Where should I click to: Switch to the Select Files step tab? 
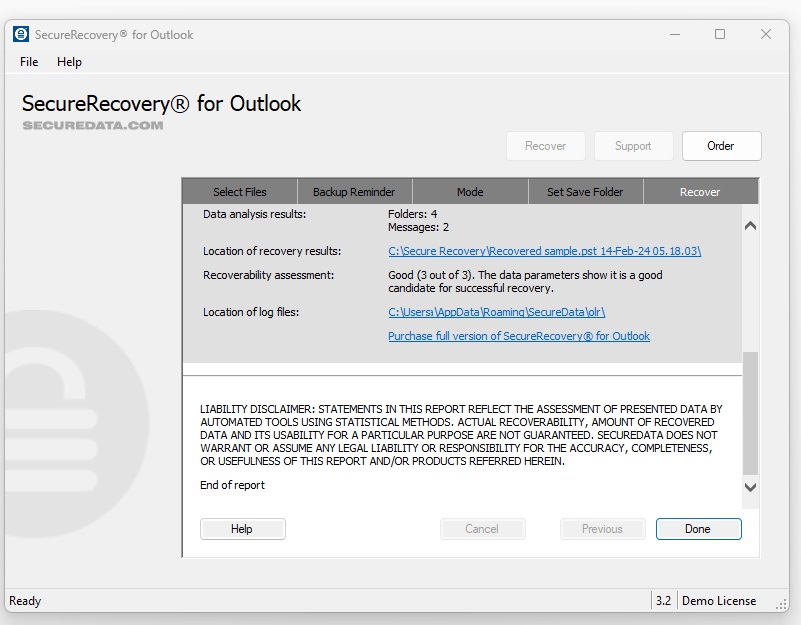(x=240, y=192)
